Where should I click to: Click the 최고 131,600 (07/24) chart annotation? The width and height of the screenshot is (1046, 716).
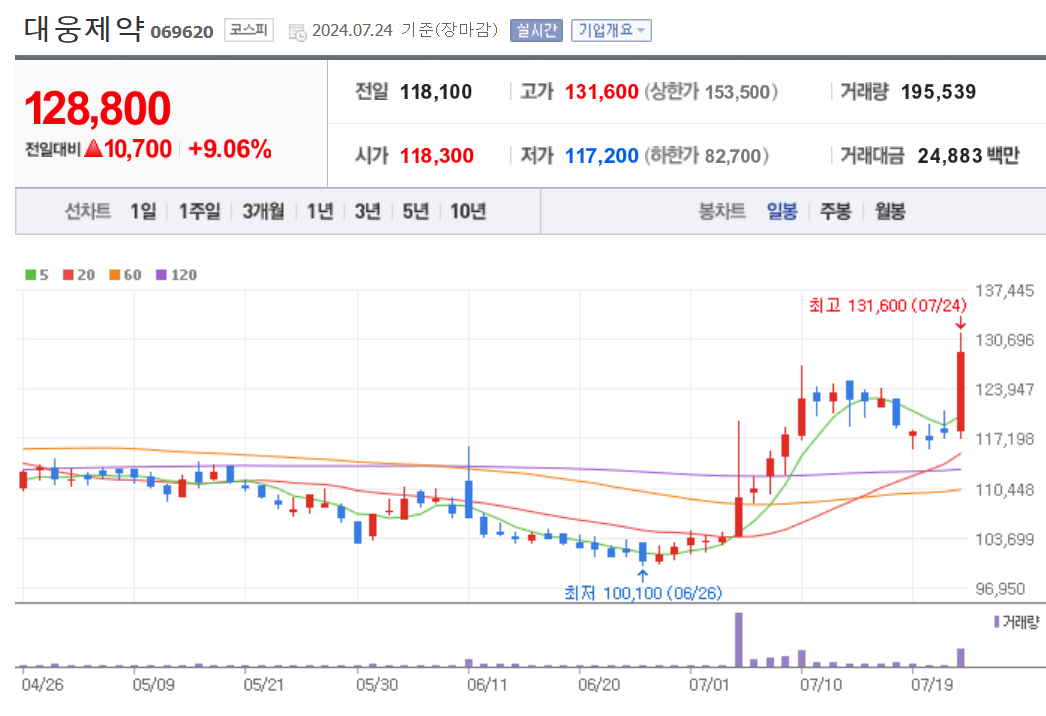(888, 306)
